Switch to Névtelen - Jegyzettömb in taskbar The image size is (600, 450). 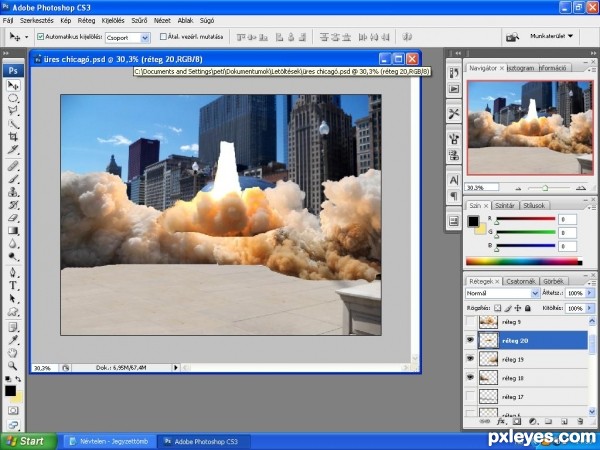(109, 442)
